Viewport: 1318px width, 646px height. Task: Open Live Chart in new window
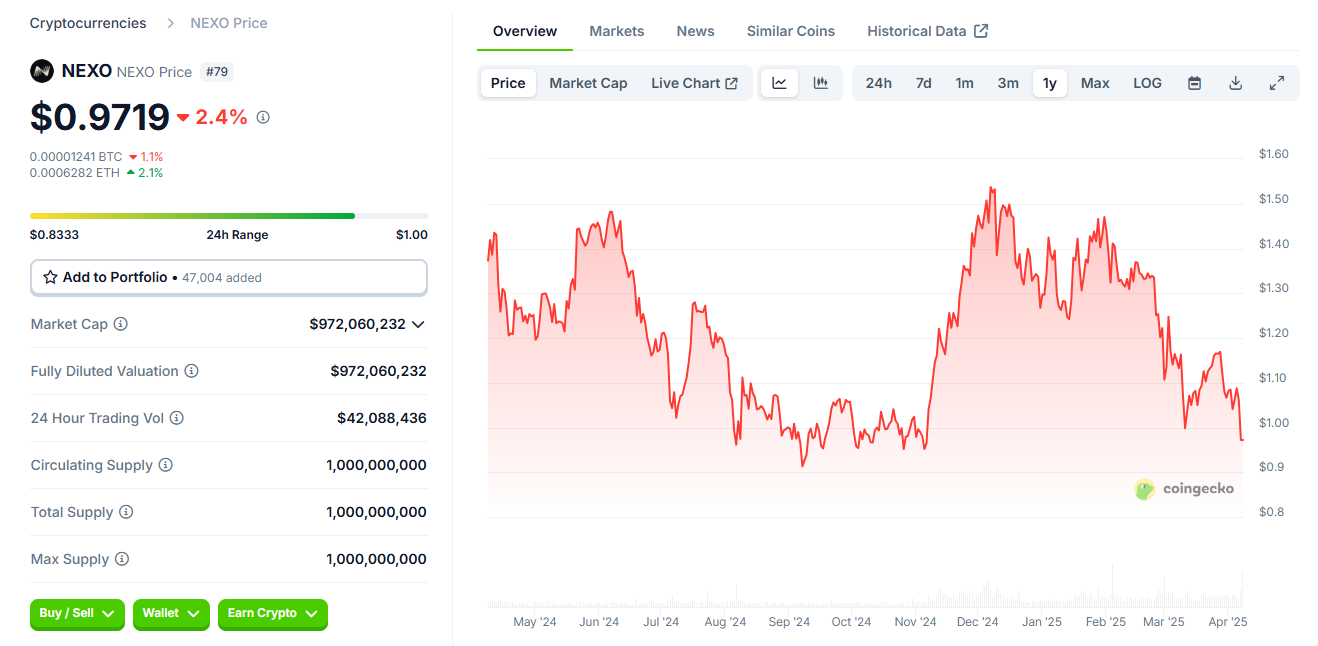point(694,82)
